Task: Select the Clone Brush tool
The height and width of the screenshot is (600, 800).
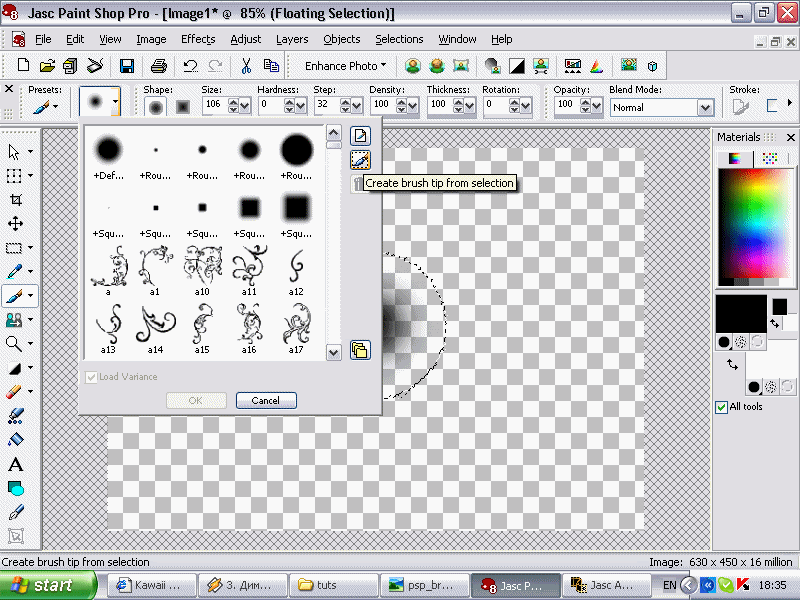Action: pos(14,319)
